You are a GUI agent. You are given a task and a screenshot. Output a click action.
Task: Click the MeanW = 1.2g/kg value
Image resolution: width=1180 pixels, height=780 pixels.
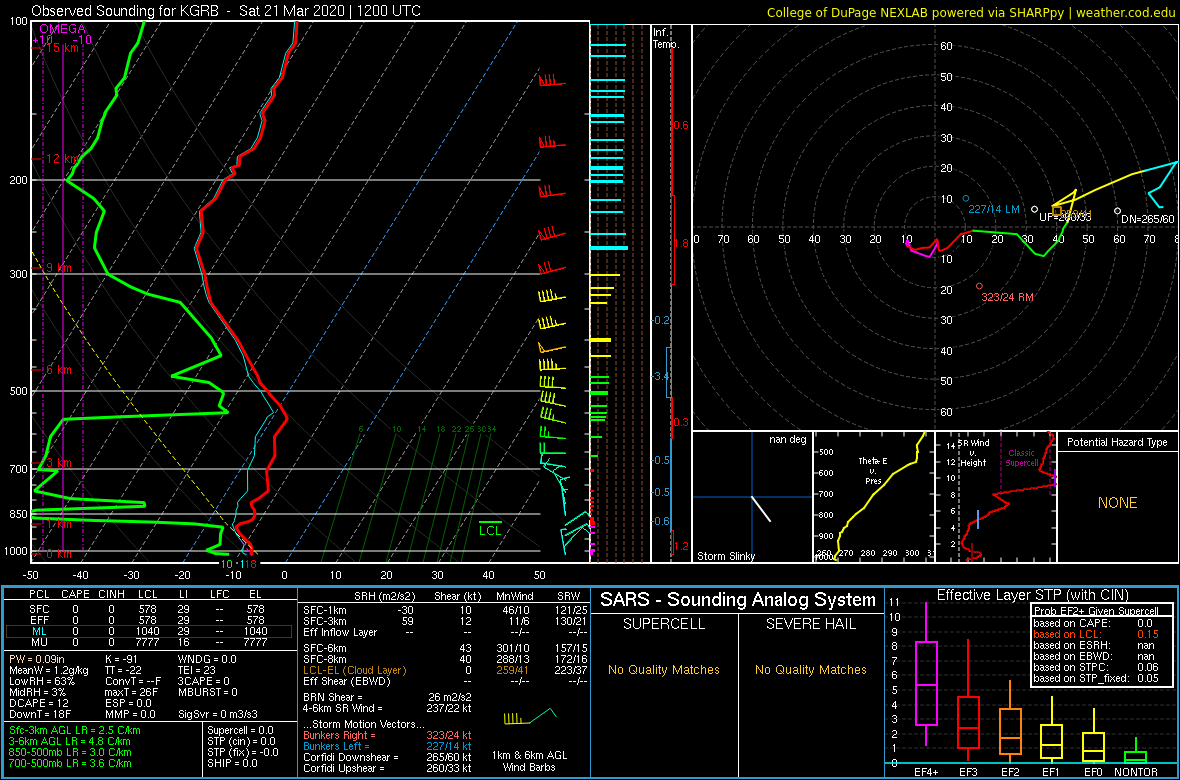pyautogui.click(x=50, y=669)
